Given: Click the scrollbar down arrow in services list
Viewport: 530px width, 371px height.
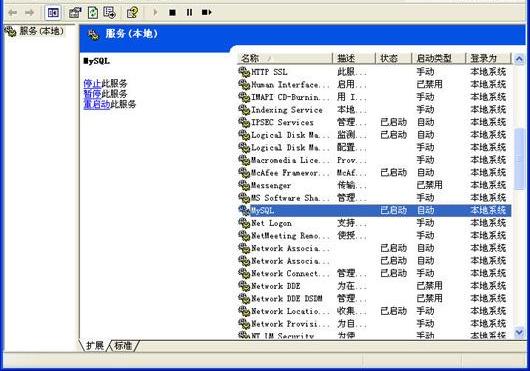Looking at the screenshot, I should pyautogui.click(x=519, y=333).
